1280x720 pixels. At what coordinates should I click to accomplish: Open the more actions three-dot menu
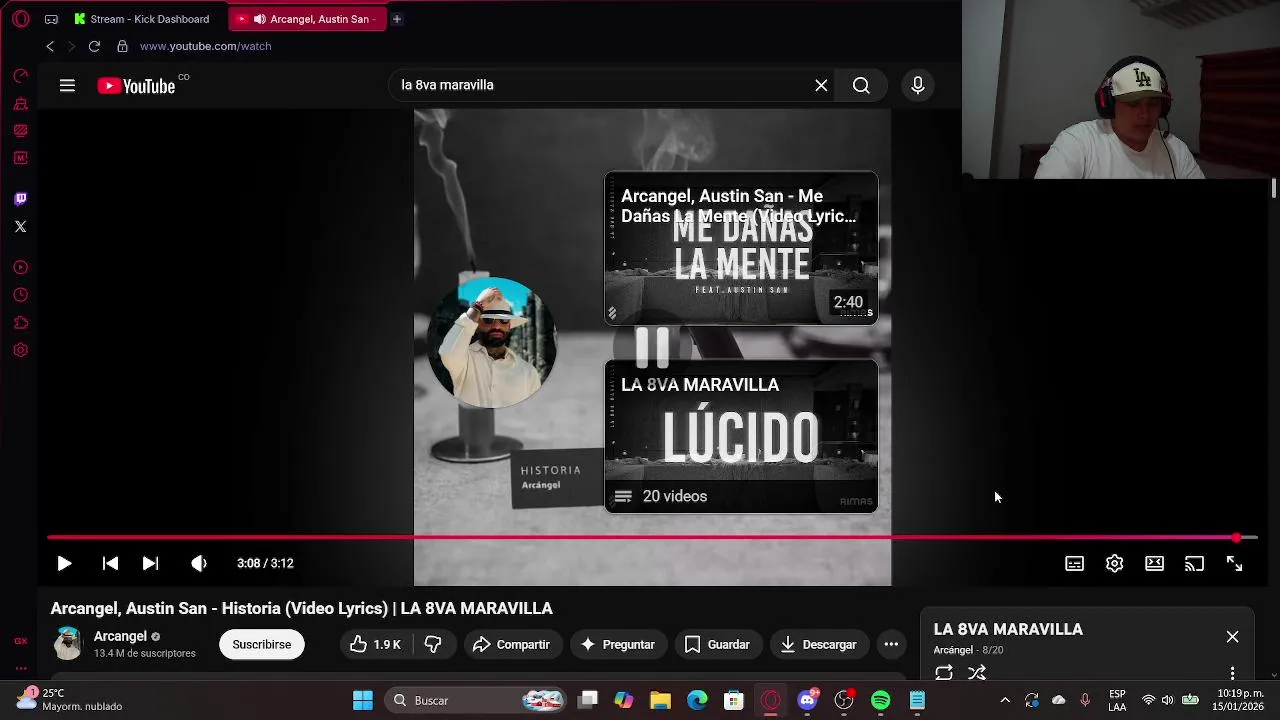coord(891,645)
